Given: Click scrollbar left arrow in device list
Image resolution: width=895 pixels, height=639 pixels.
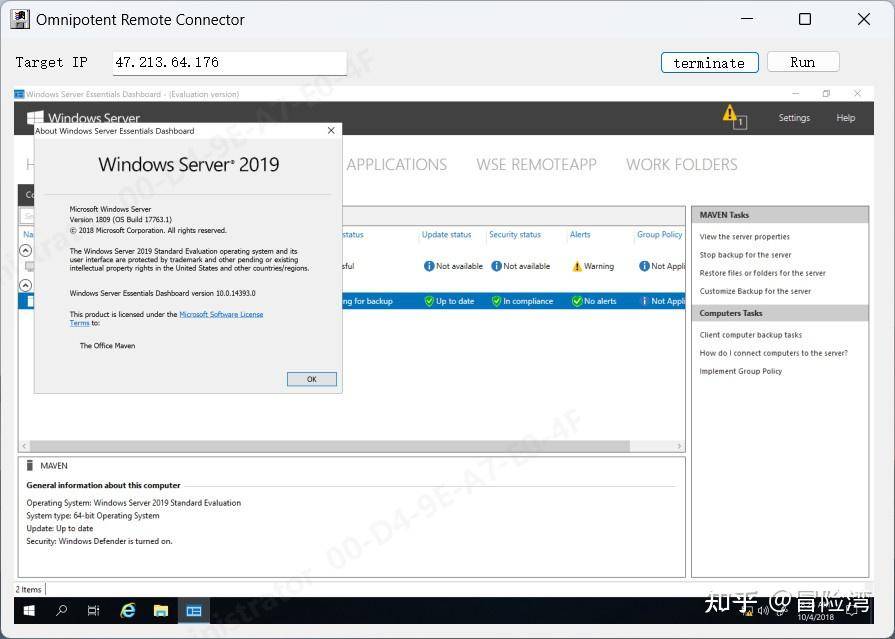Looking at the screenshot, I should click(x=24, y=446).
